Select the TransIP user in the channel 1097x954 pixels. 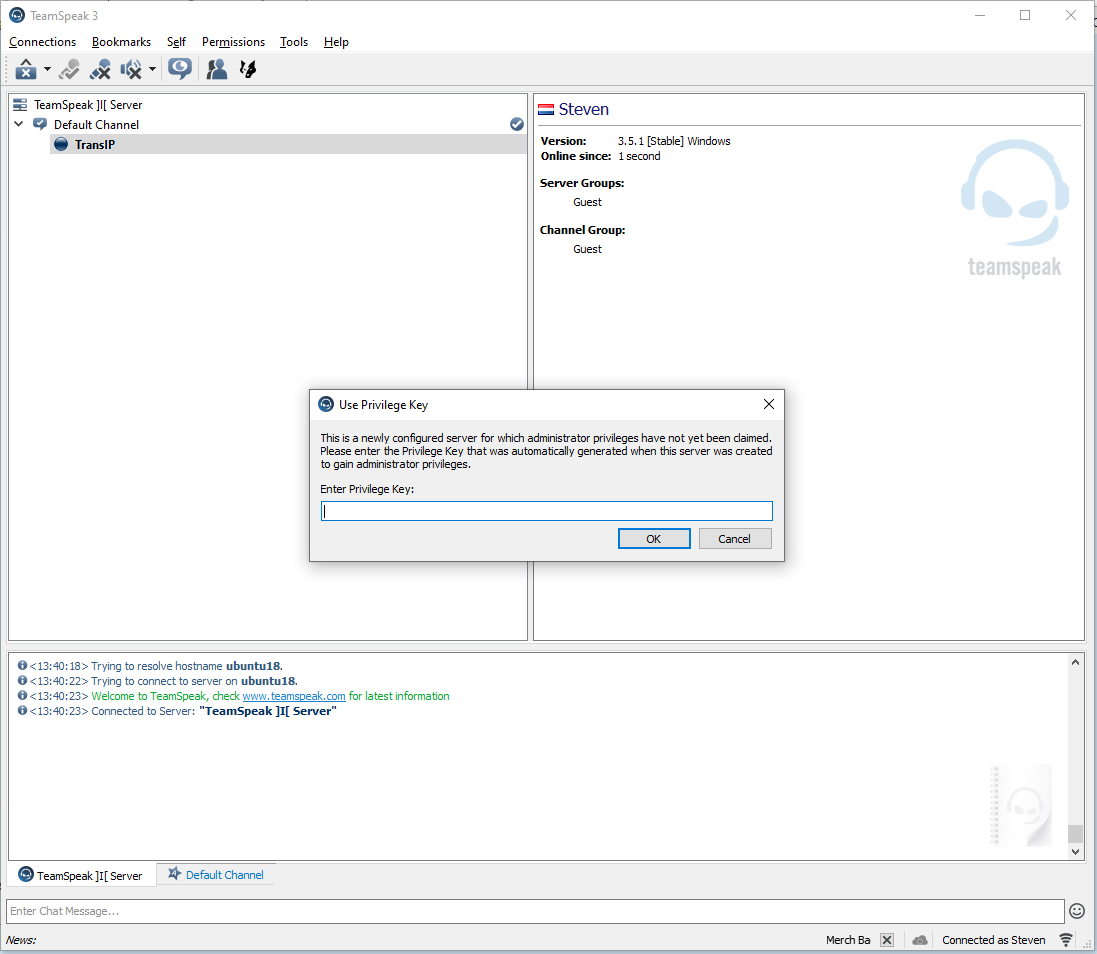pyautogui.click(x=95, y=145)
